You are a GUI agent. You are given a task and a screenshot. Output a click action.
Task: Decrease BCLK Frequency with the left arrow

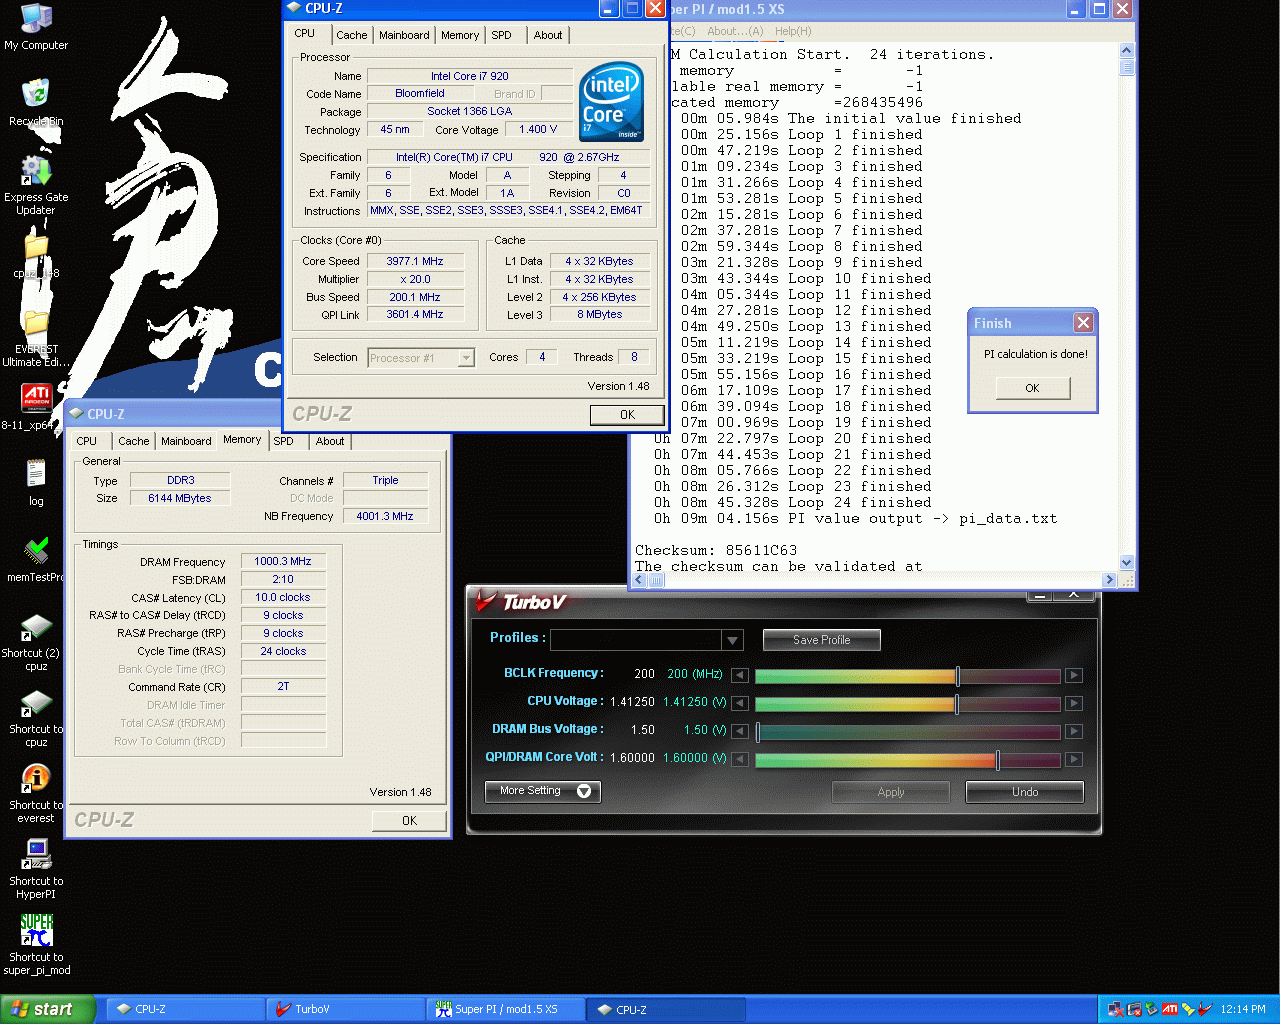pyautogui.click(x=740, y=675)
